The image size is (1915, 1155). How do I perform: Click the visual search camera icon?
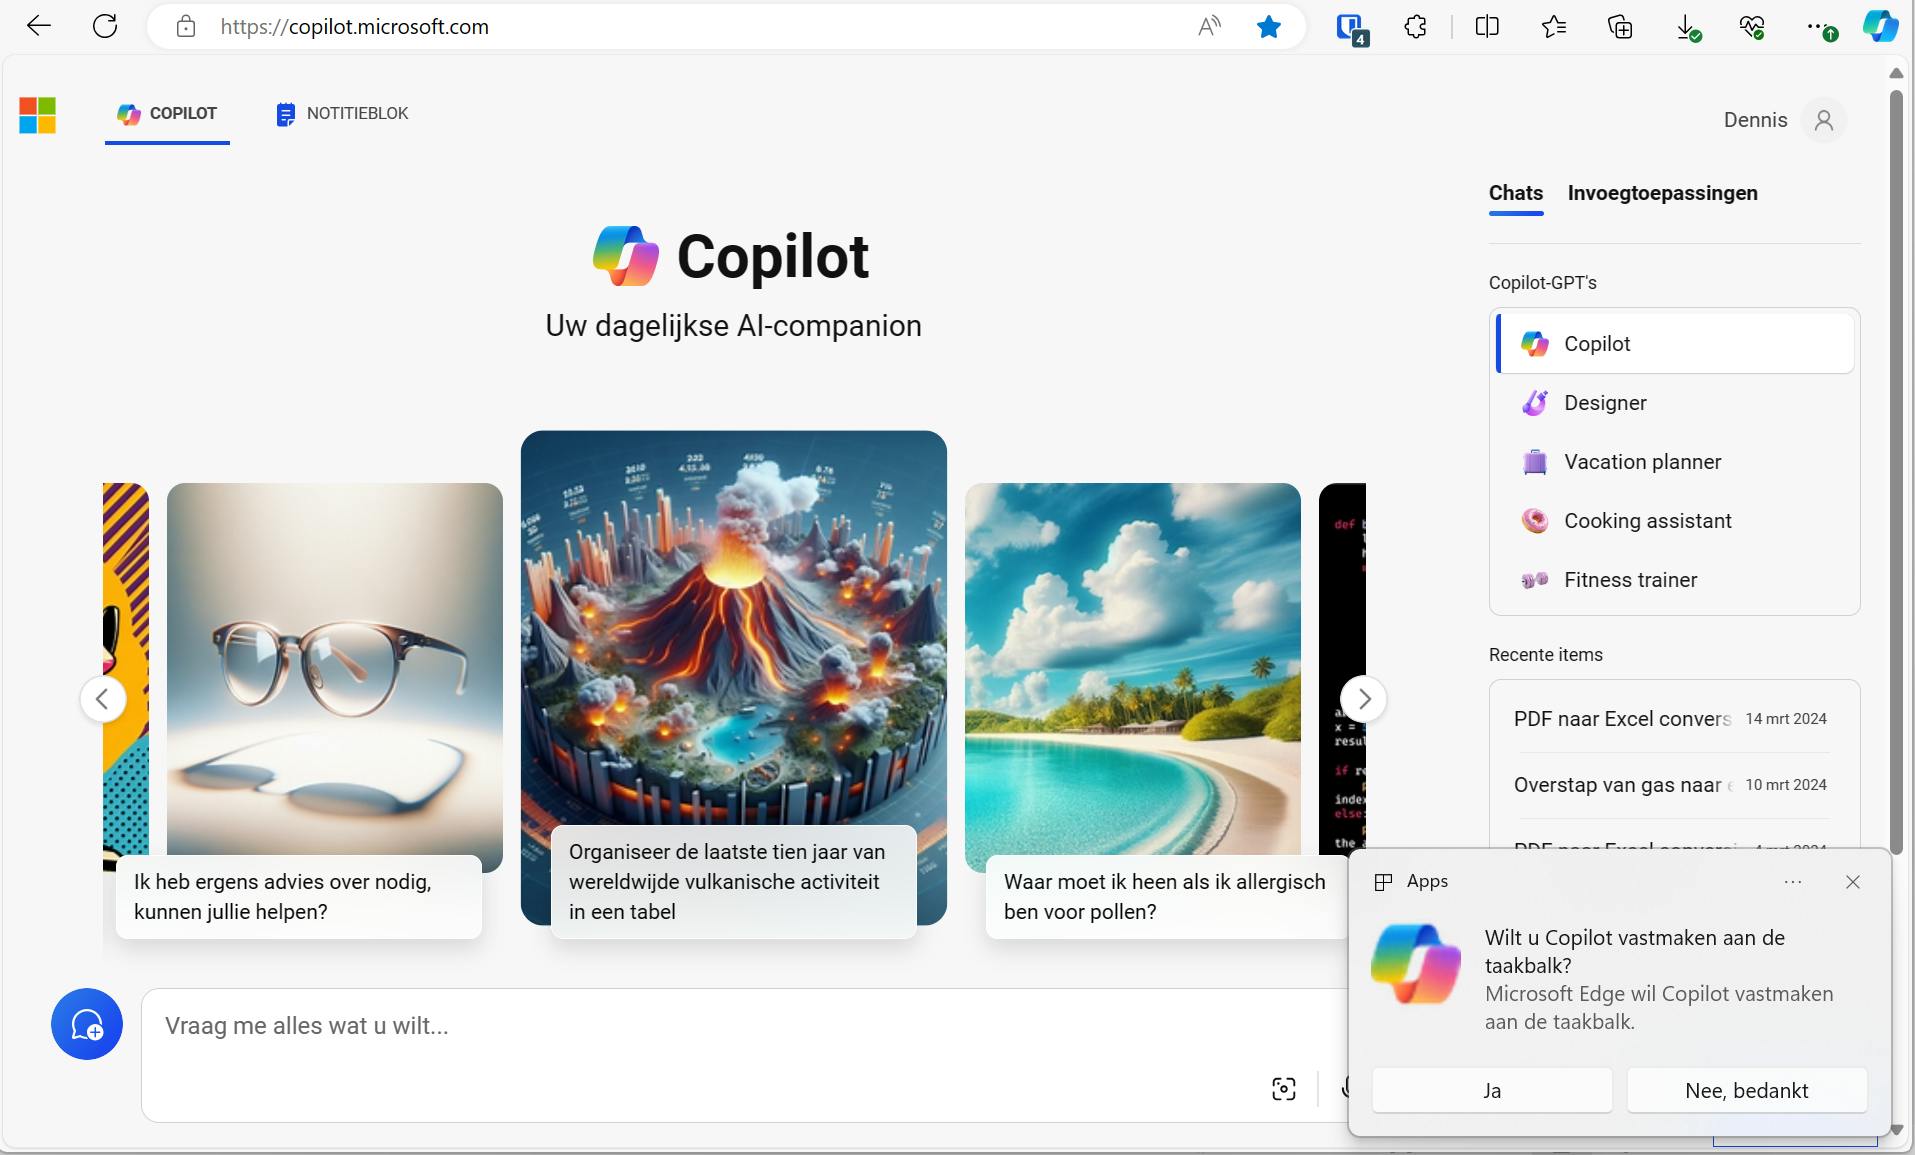click(x=1284, y=1089)
